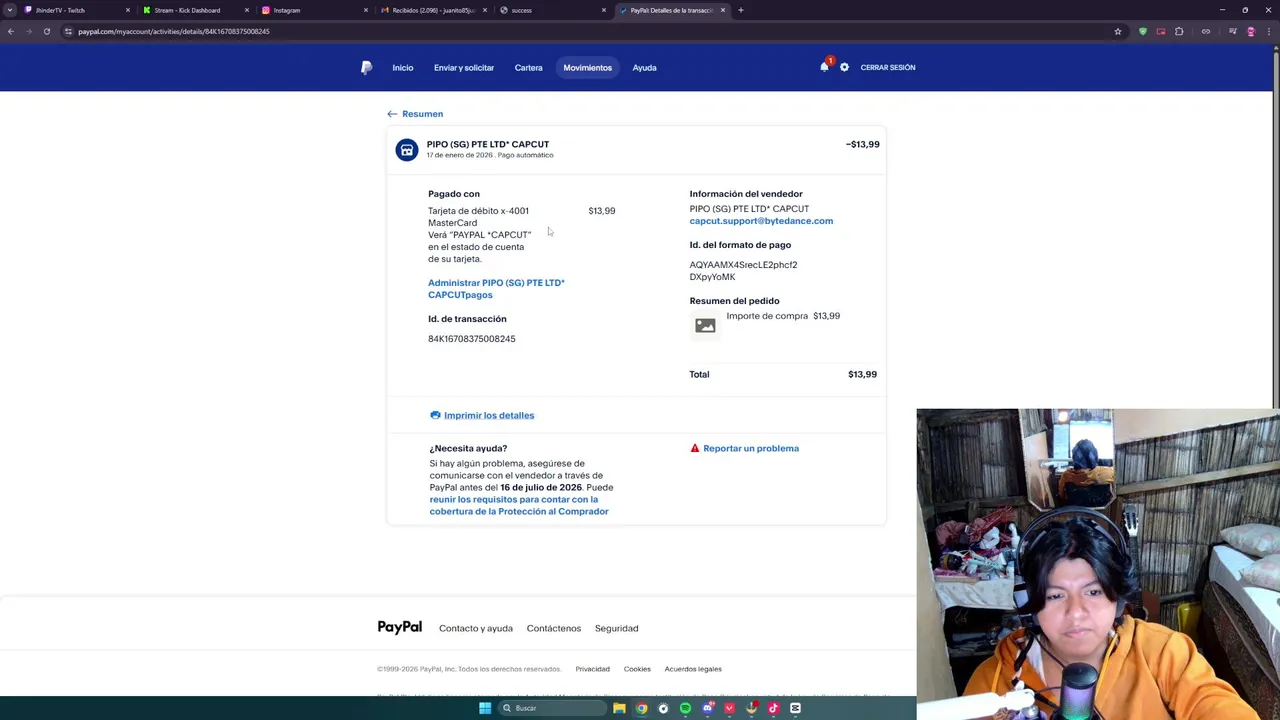Image resolution: width=1280 pixels, height=720 pixels.
Task: Open CapCut from the taskbar
Action: (x=795, y=708)
